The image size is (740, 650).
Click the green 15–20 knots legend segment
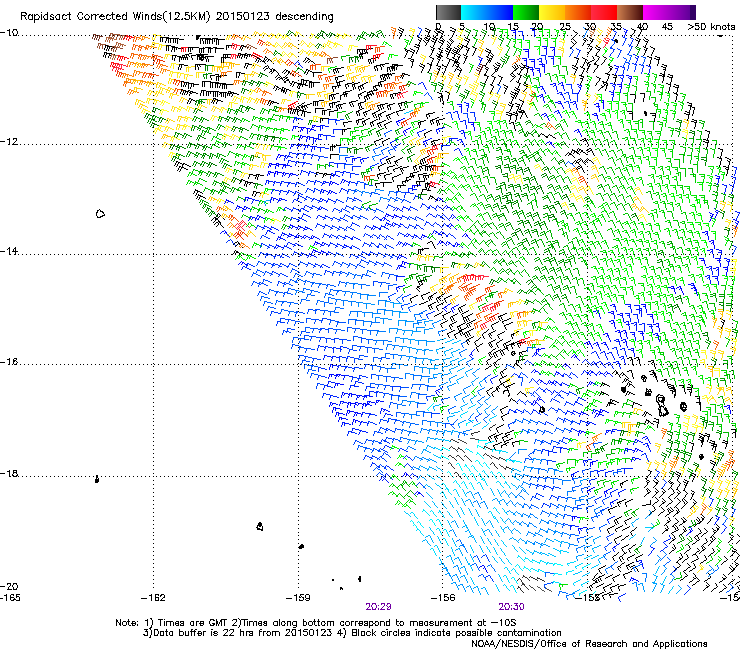coord(526,12)
